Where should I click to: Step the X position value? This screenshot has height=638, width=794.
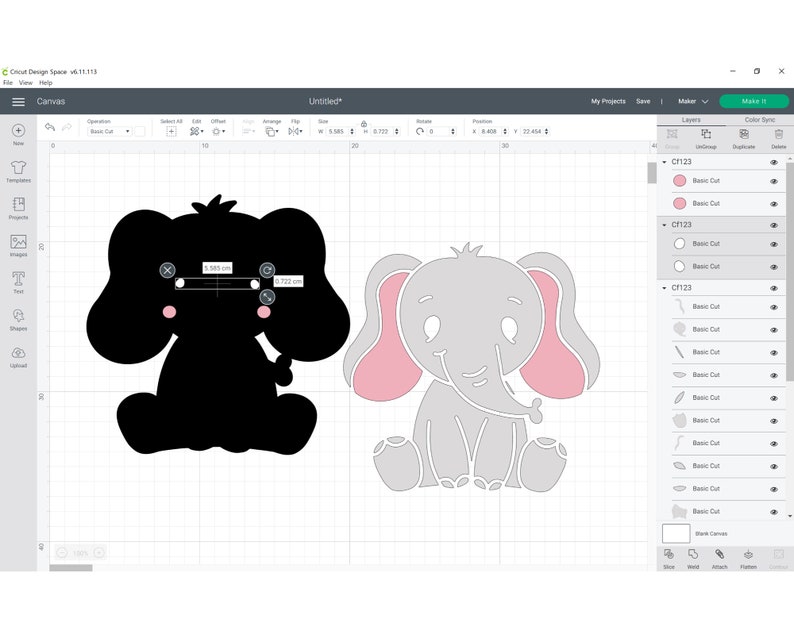(x=505, y=132)
